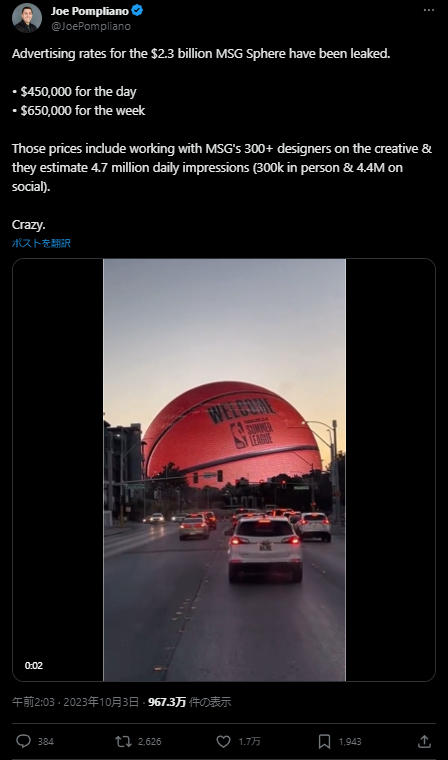
Task: Click the 0:02 video time indicator
Action: [34, 665]
